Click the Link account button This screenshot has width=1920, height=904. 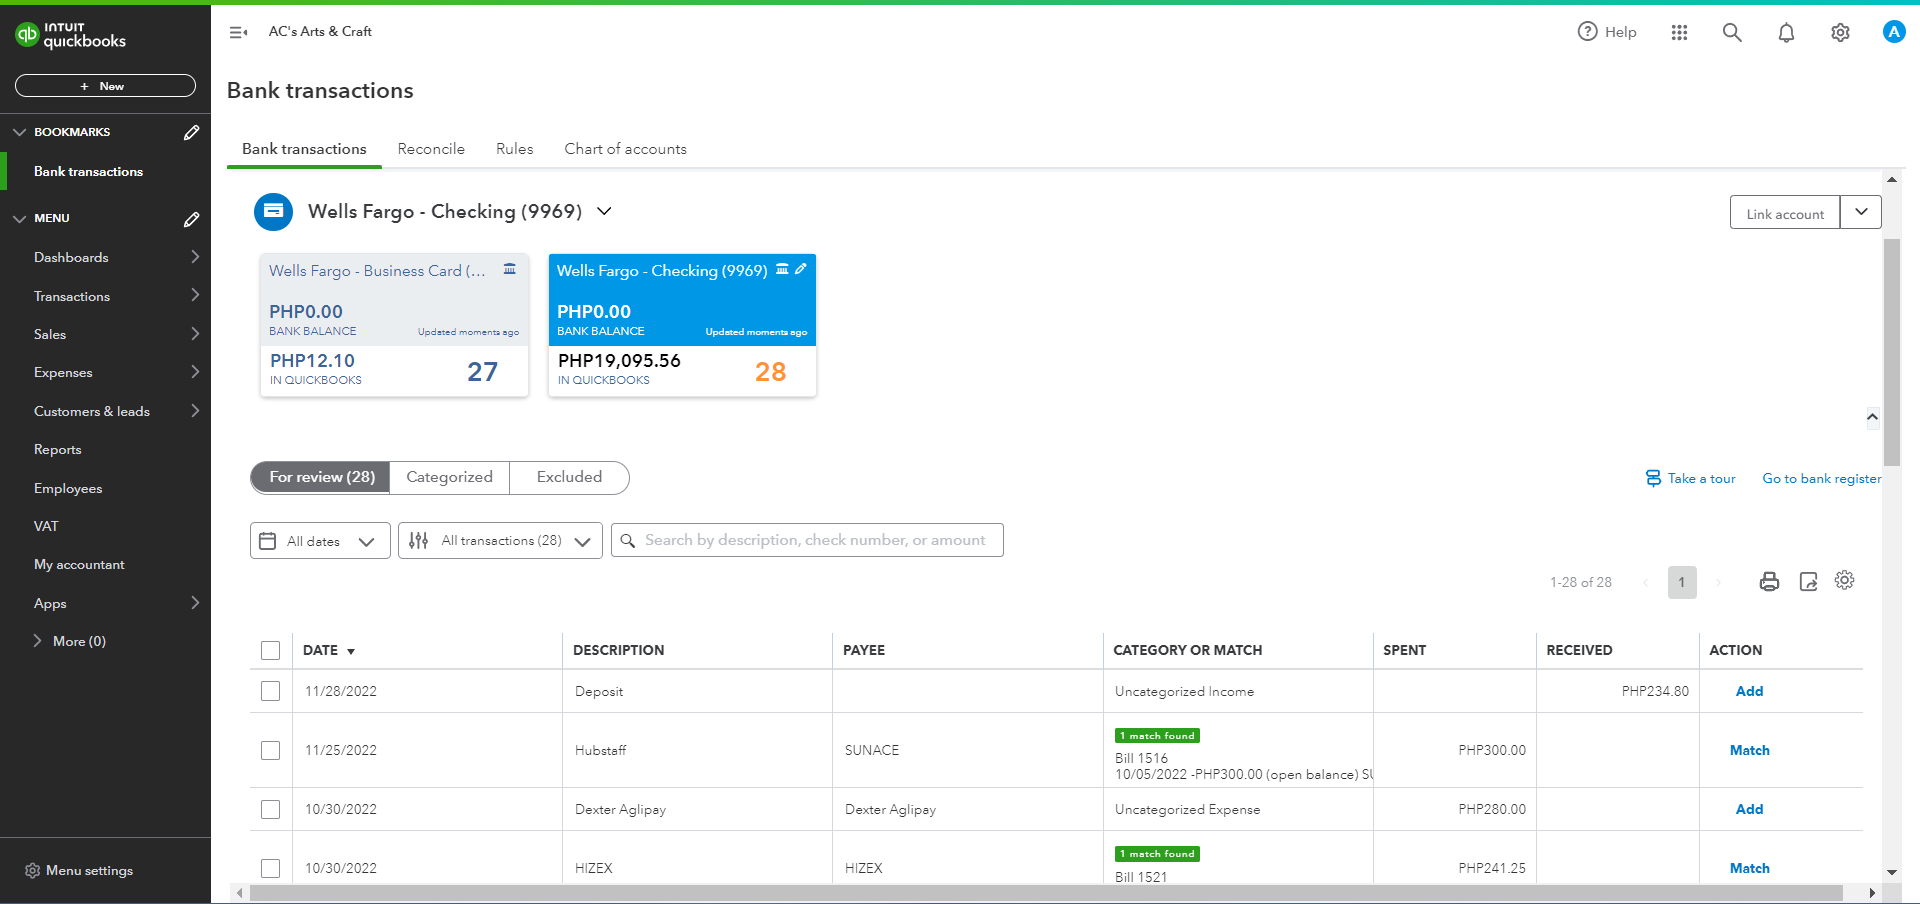tap(1785, 213)
